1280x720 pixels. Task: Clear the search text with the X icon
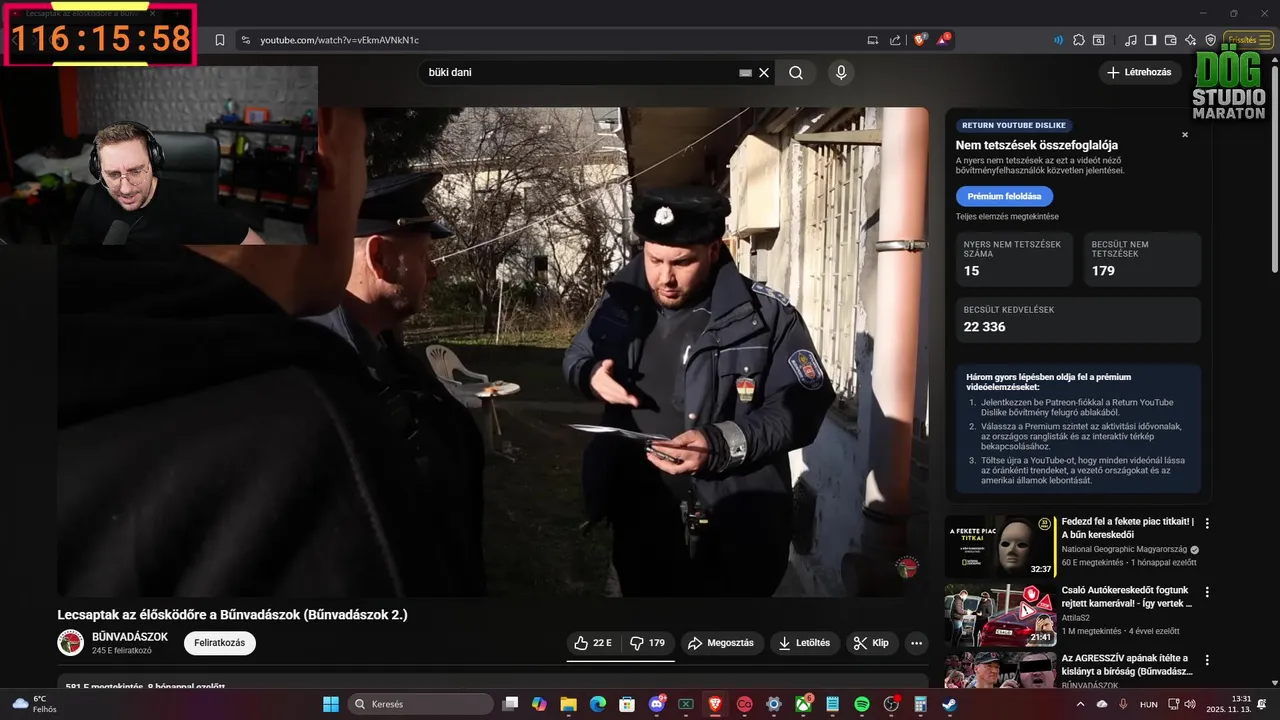click(x=764, y=72)
